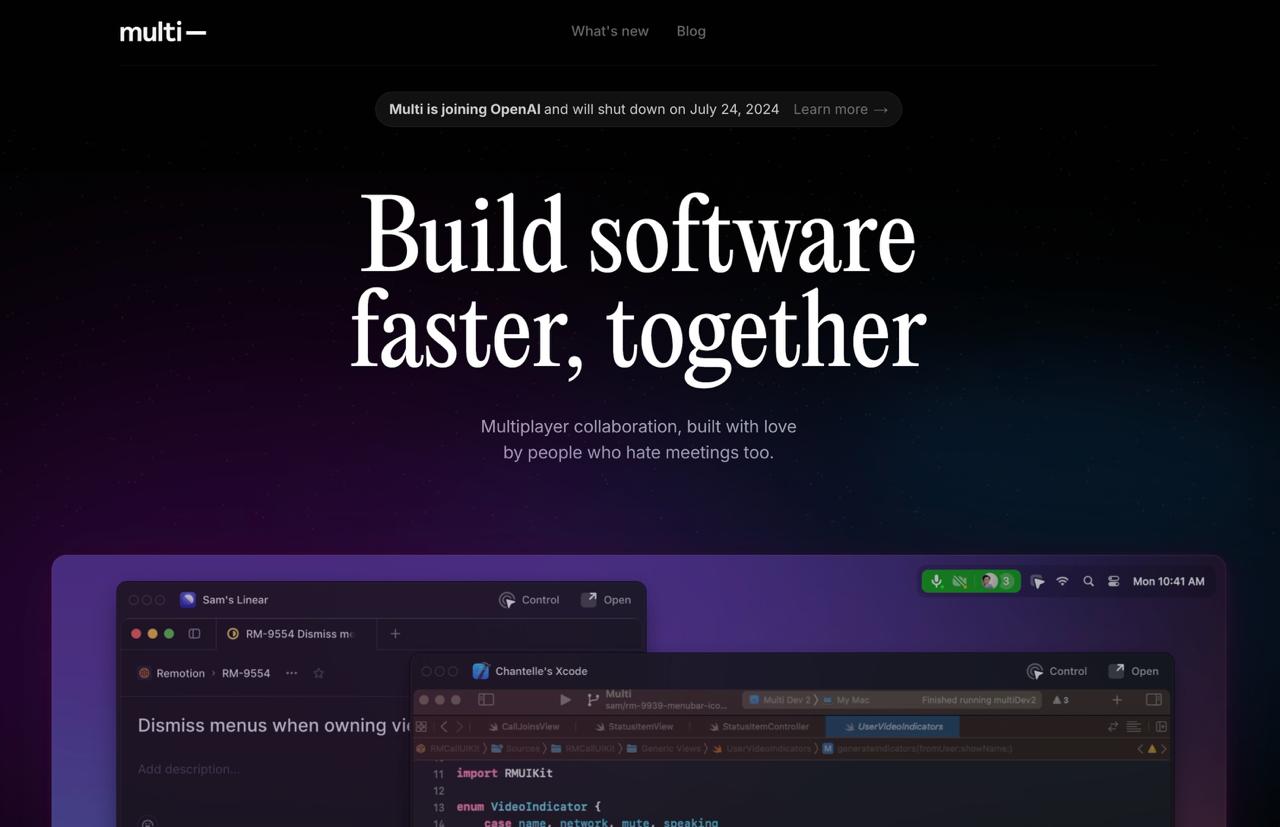Click the 'Multi is joining OpenAI' announcement text
The image size is (1280, 827).
pyautogui.click(x=465, y=109)
